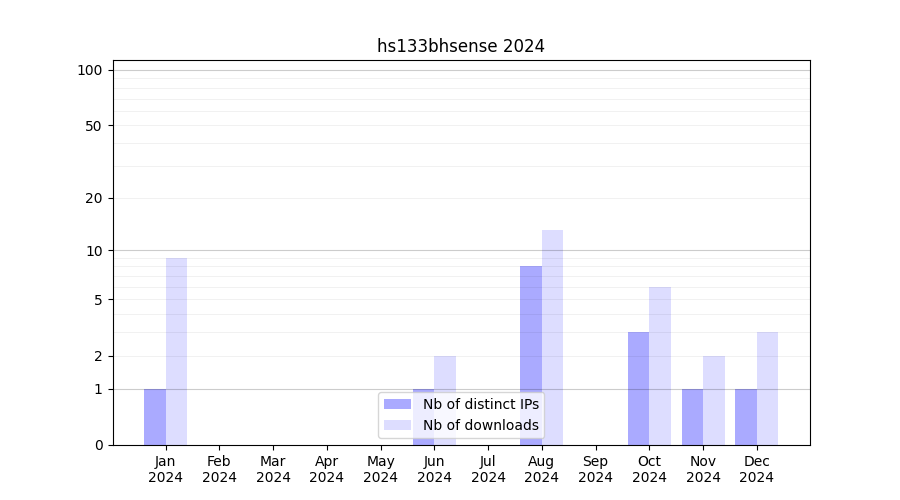This screenshot has height=500, width=900.
Task: Click the 100 tick label on y-axis
Action: click(x=90, y=70)
